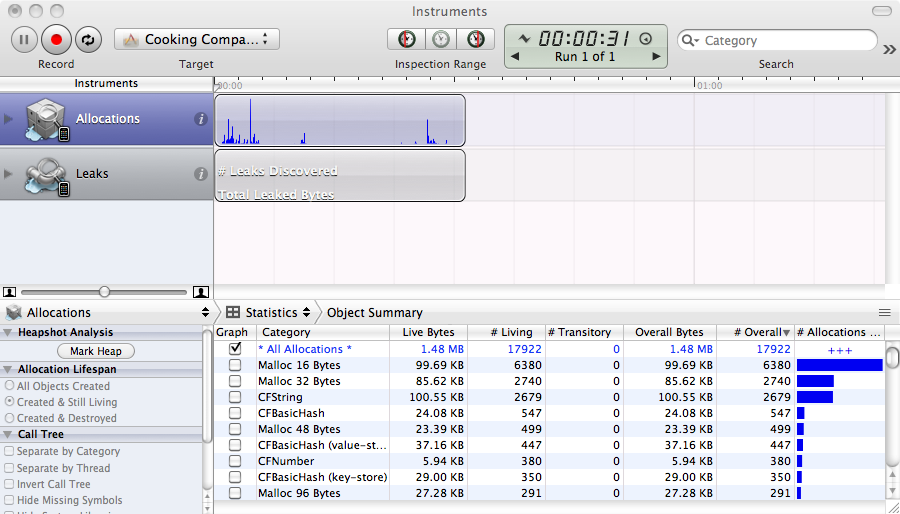Image resolution: width=900 pixels, height=514 pixels.
Task: Collapse the Heapshot Analysis section
Action: 9,333
